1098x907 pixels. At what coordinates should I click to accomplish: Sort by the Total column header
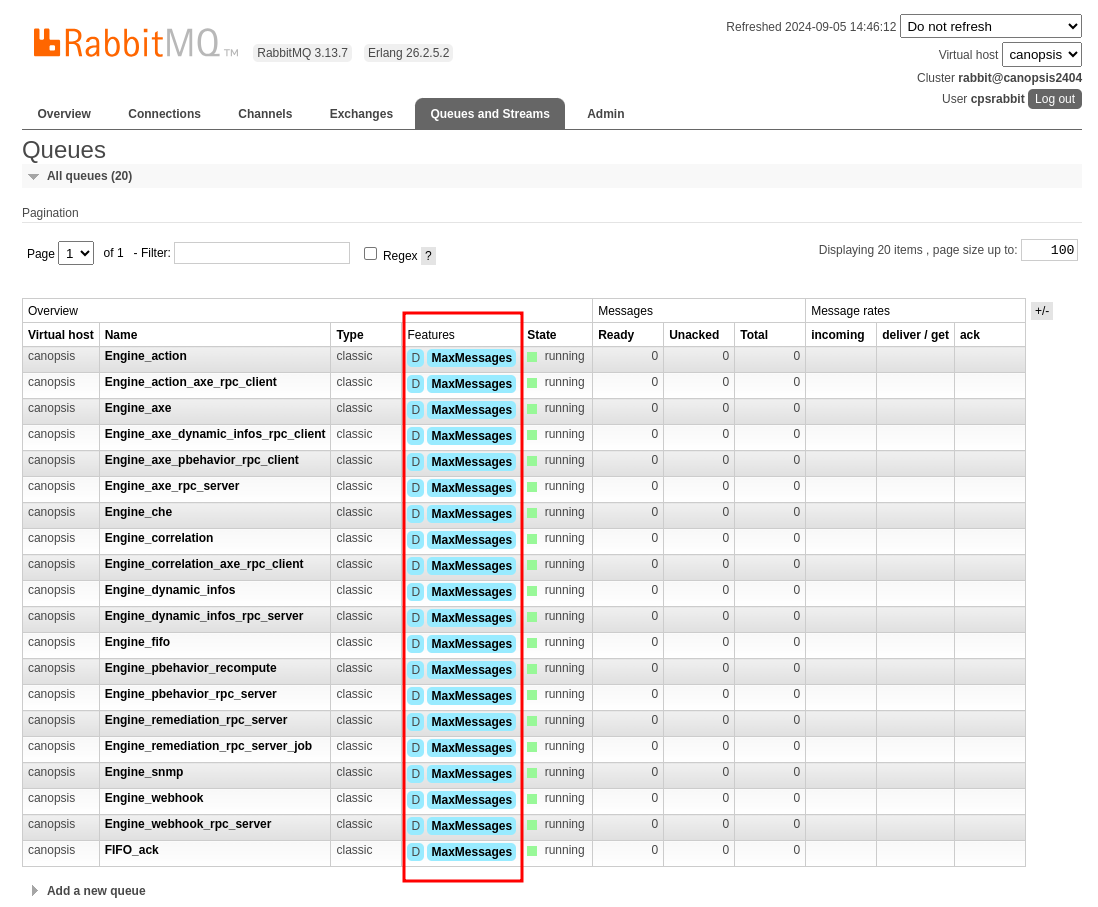(754, 335)
